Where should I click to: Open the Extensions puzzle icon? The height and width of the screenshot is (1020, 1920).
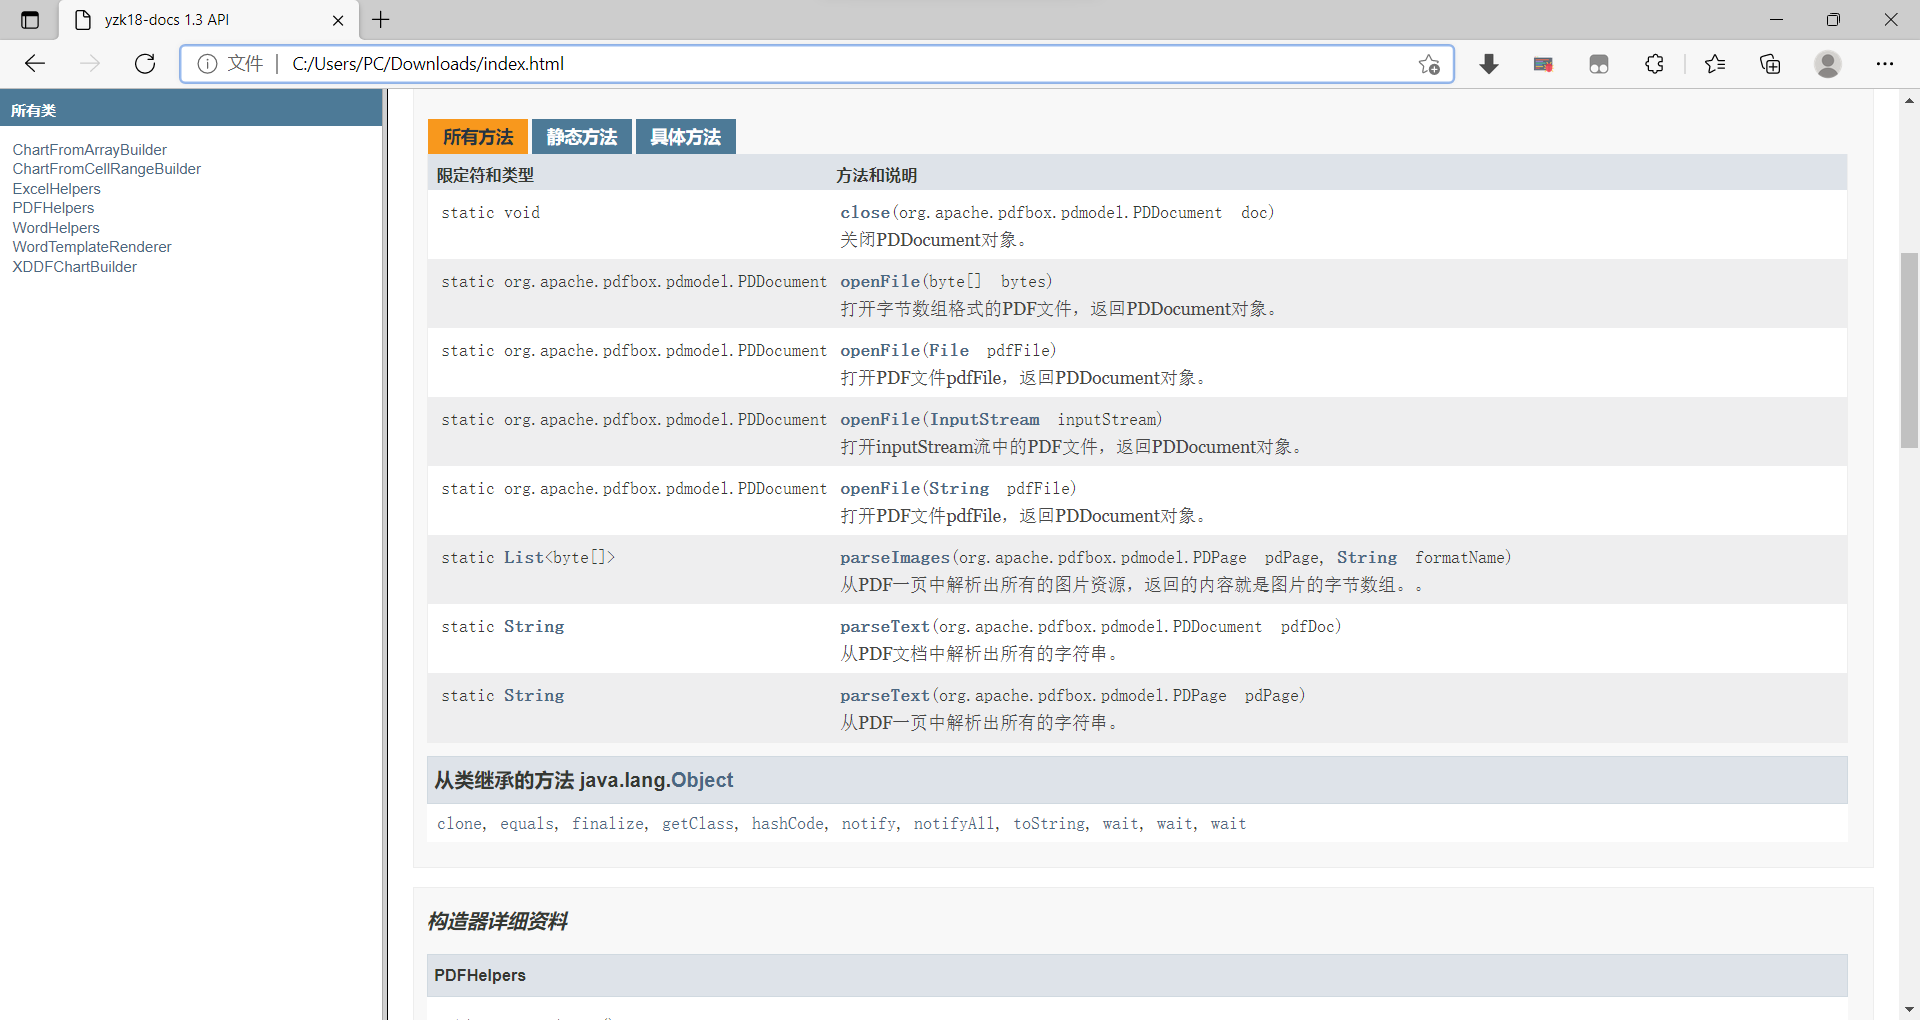coord(1653,63)
